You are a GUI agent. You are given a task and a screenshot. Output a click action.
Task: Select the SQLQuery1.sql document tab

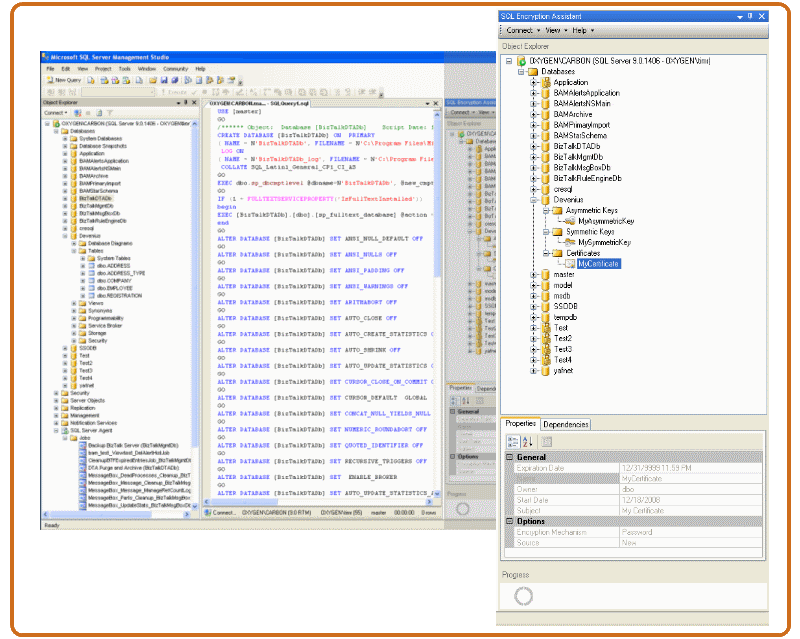tap(259, 103)
